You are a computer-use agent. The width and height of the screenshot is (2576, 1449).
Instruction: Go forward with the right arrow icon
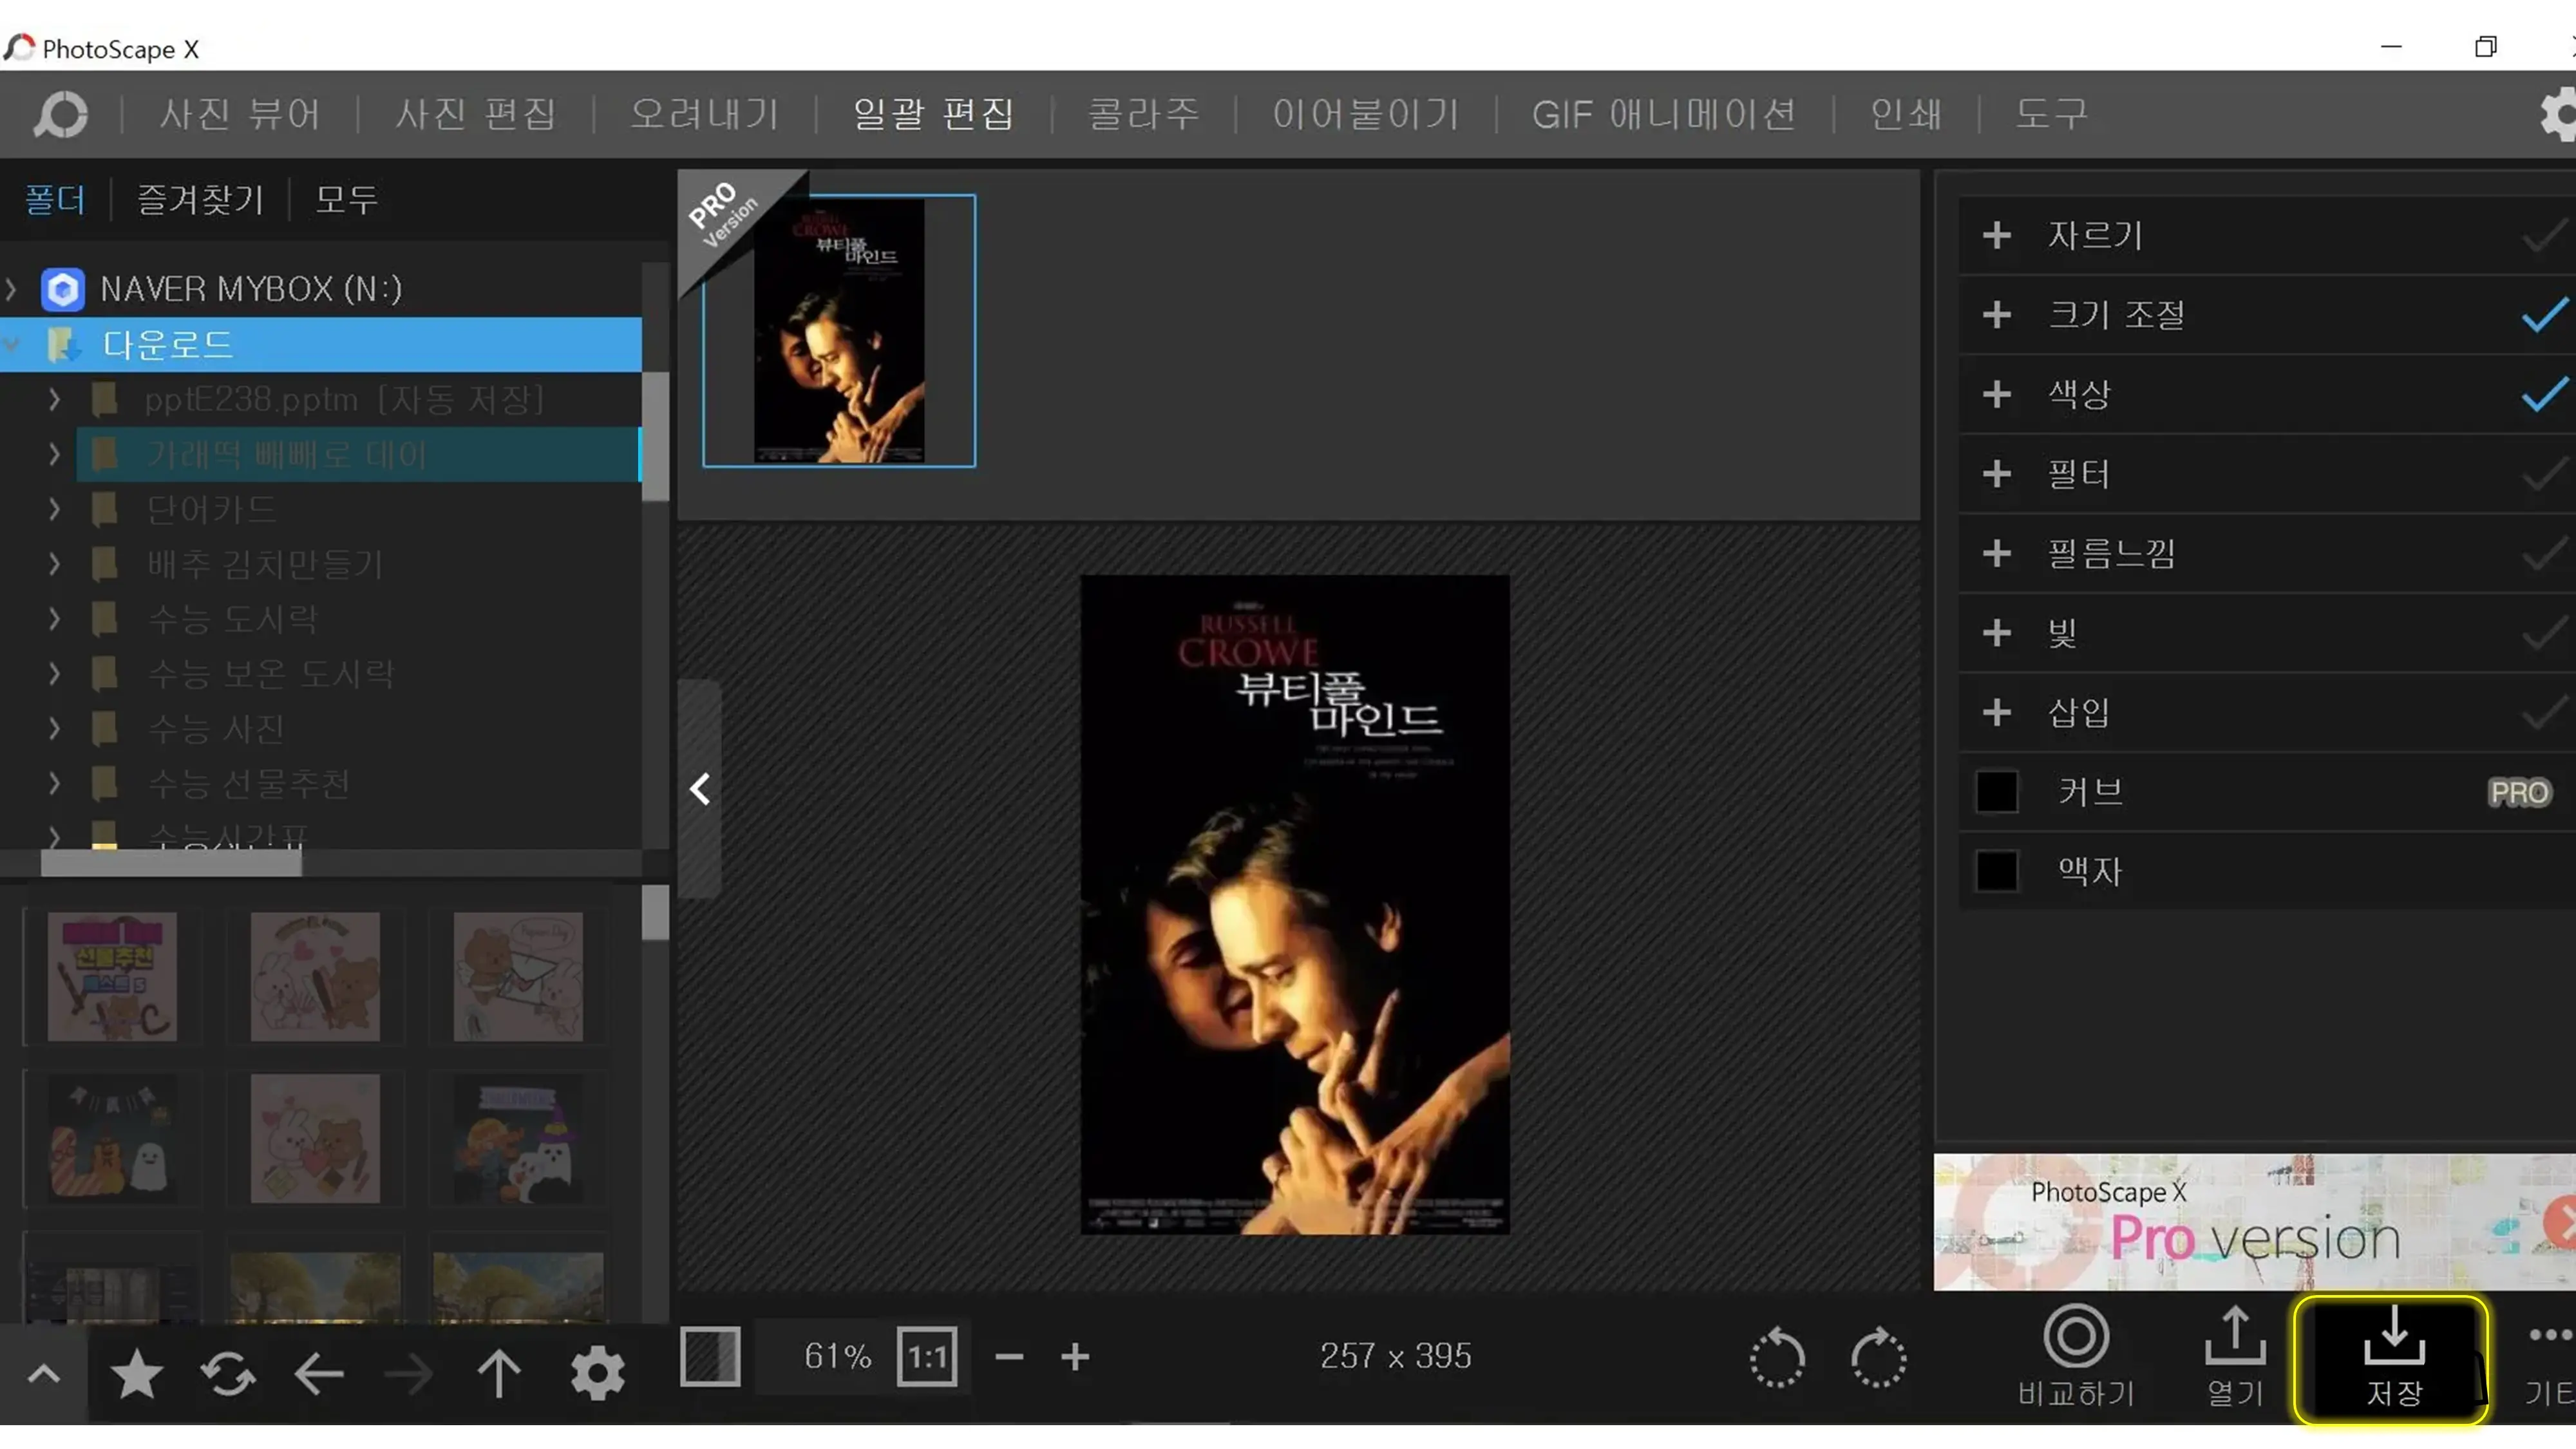[408, 1374]
